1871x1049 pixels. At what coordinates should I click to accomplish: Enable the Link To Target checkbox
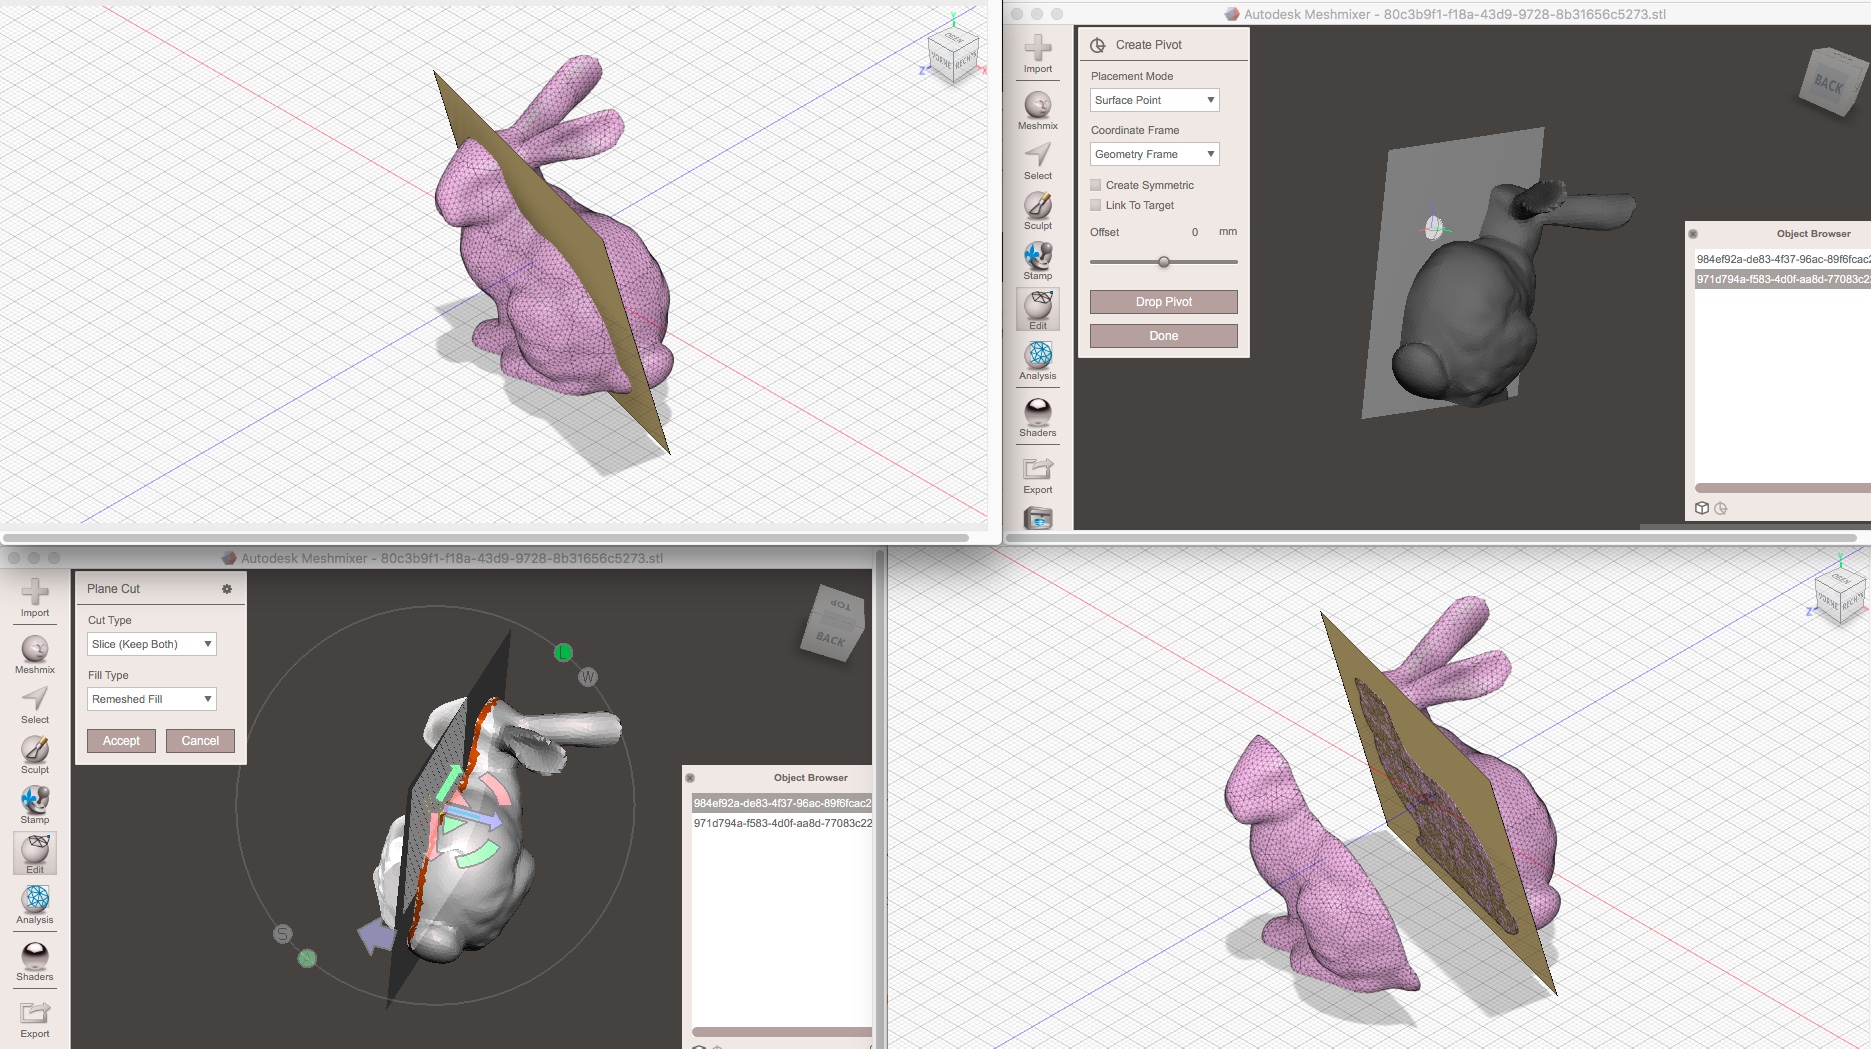[1095, 205]
